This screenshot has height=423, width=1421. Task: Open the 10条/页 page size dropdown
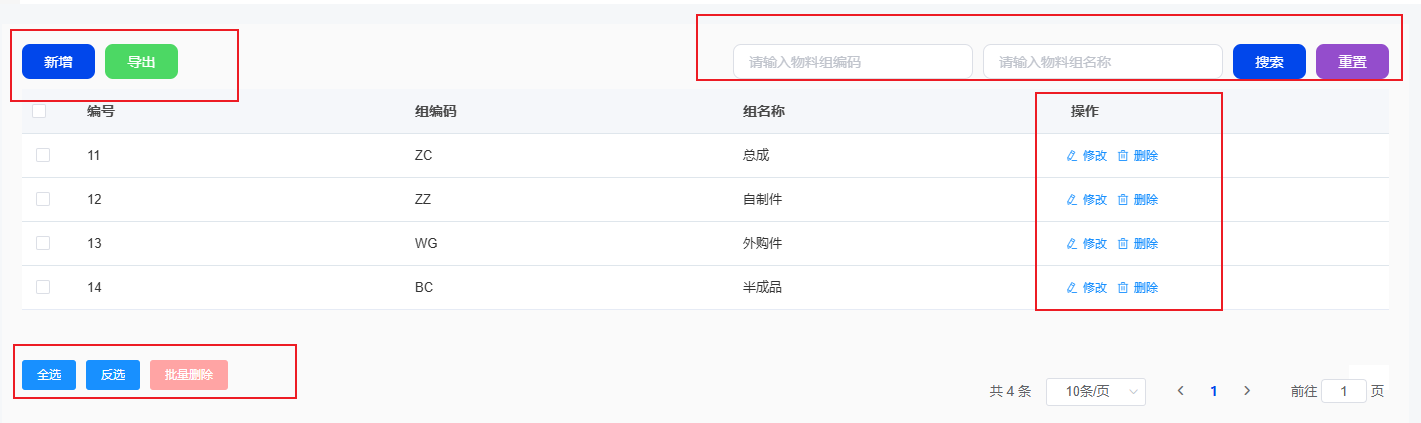coord(1095,392)
